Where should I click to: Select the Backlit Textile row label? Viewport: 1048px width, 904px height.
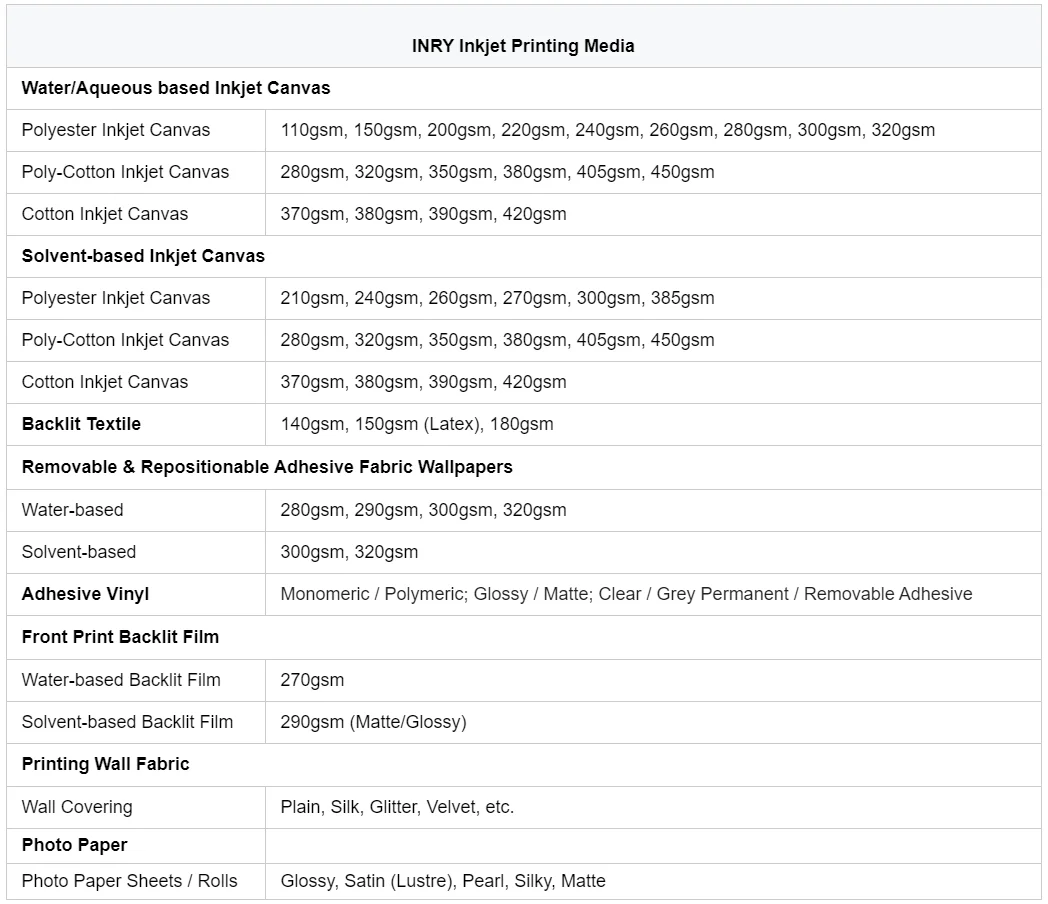click(81, 424)
